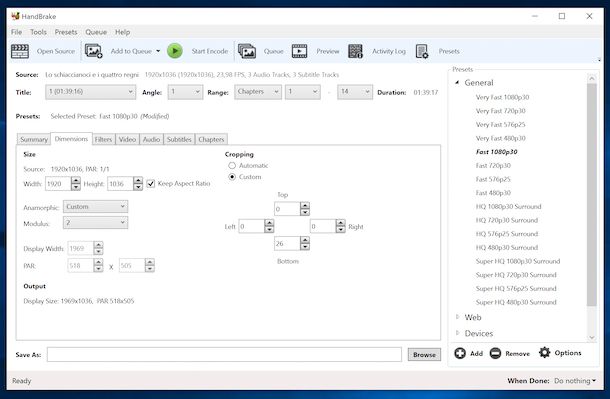
Task: Select the Fast 720p30 preset
Action: 493,165
